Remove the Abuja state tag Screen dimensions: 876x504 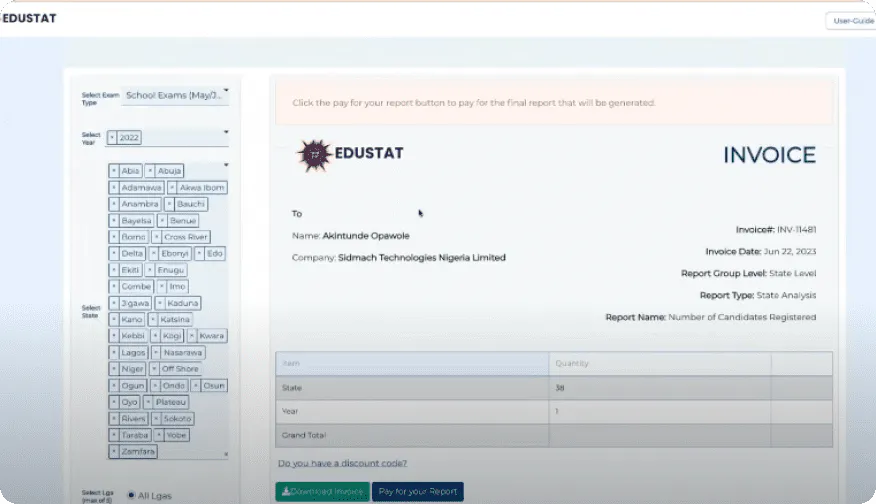150,171
